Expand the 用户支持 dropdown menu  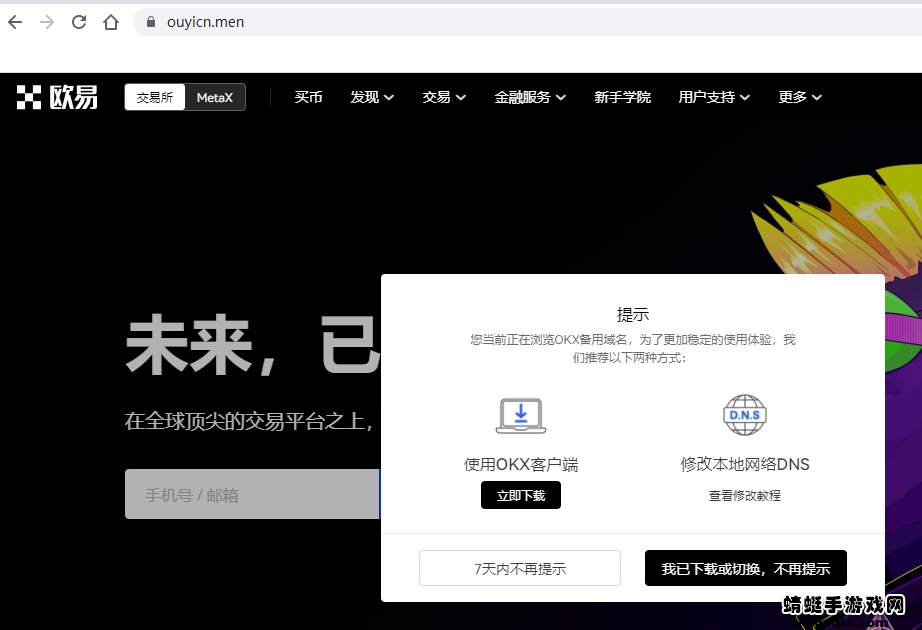(x=714, y=97)
